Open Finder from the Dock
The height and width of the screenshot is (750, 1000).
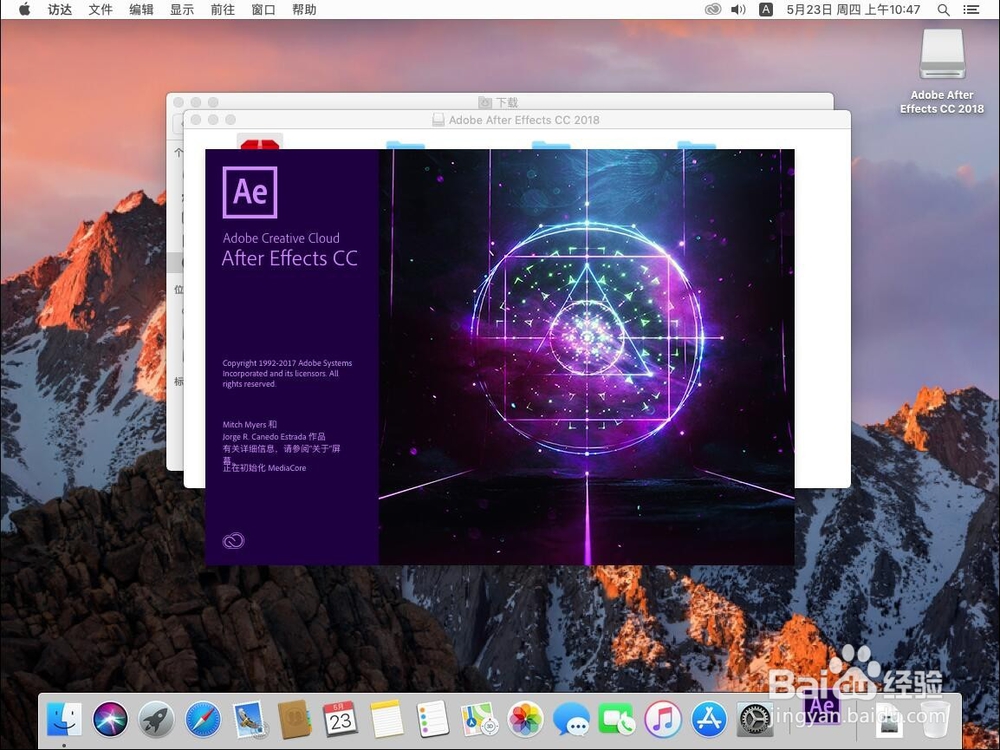point(64,719)
